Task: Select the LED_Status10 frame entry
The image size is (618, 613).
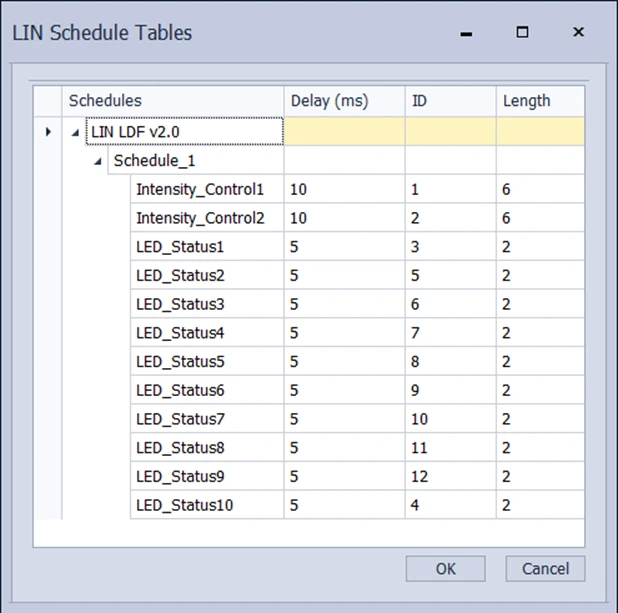Action: point(185,505)
